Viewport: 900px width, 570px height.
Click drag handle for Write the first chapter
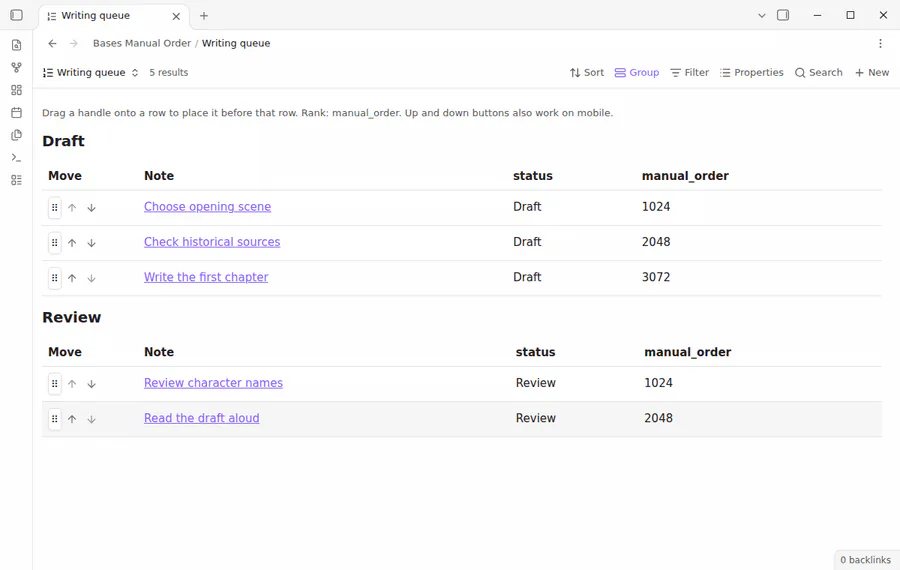click(x=55, y=278)
